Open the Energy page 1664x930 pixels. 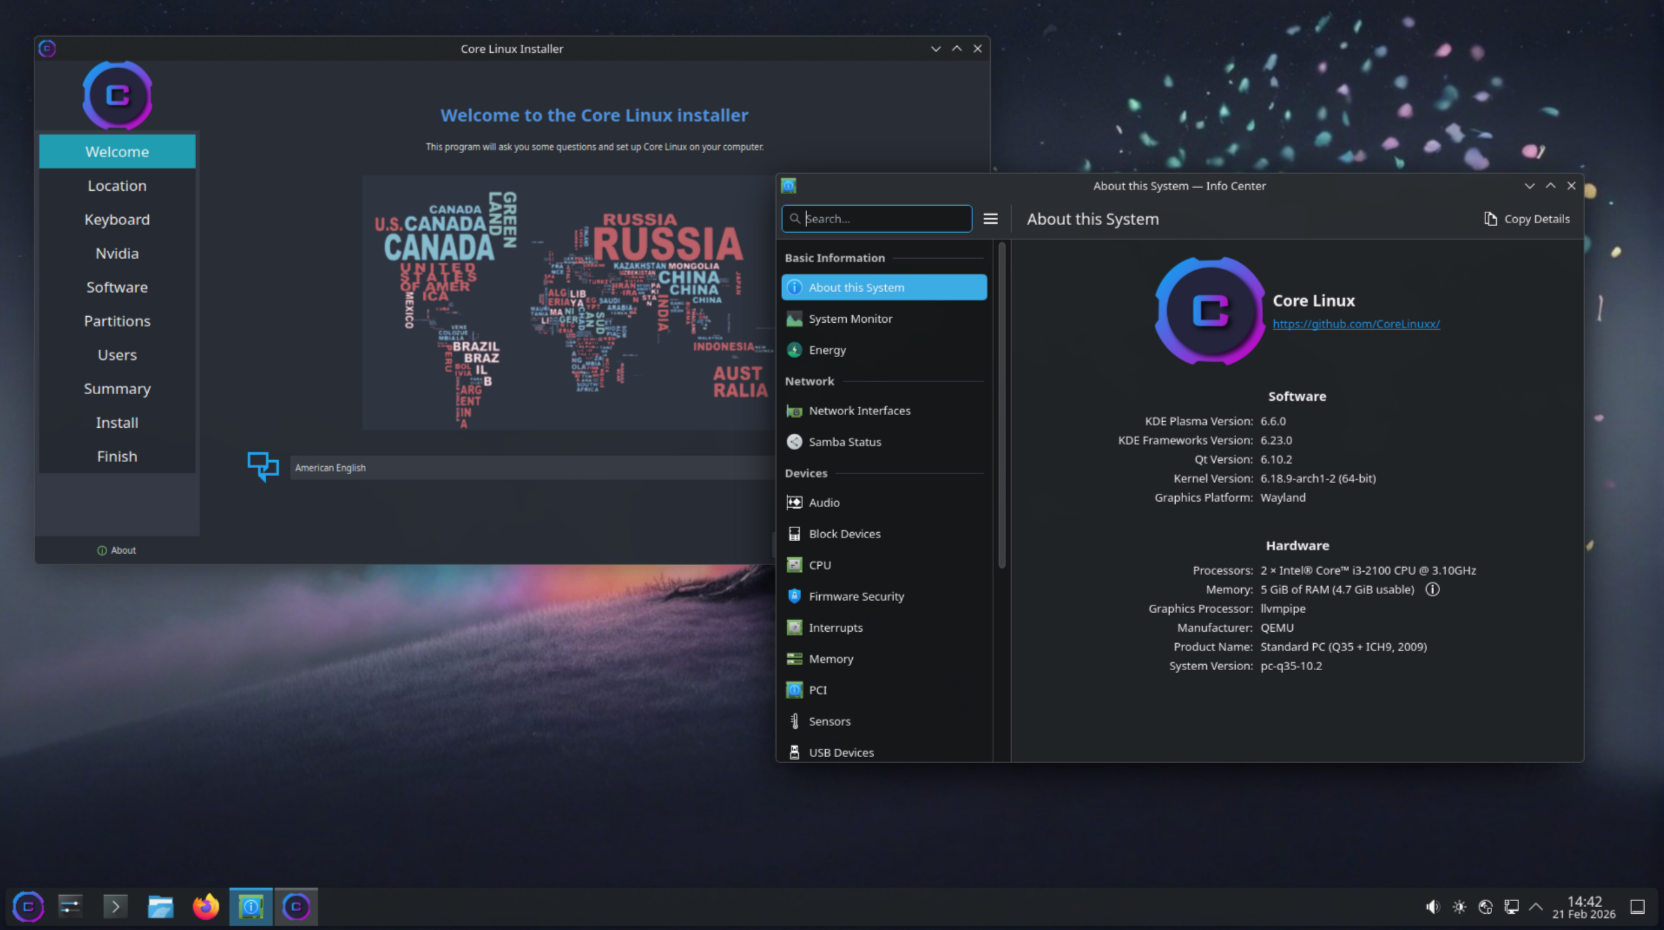pyautogui.click(x=827, y=350)
